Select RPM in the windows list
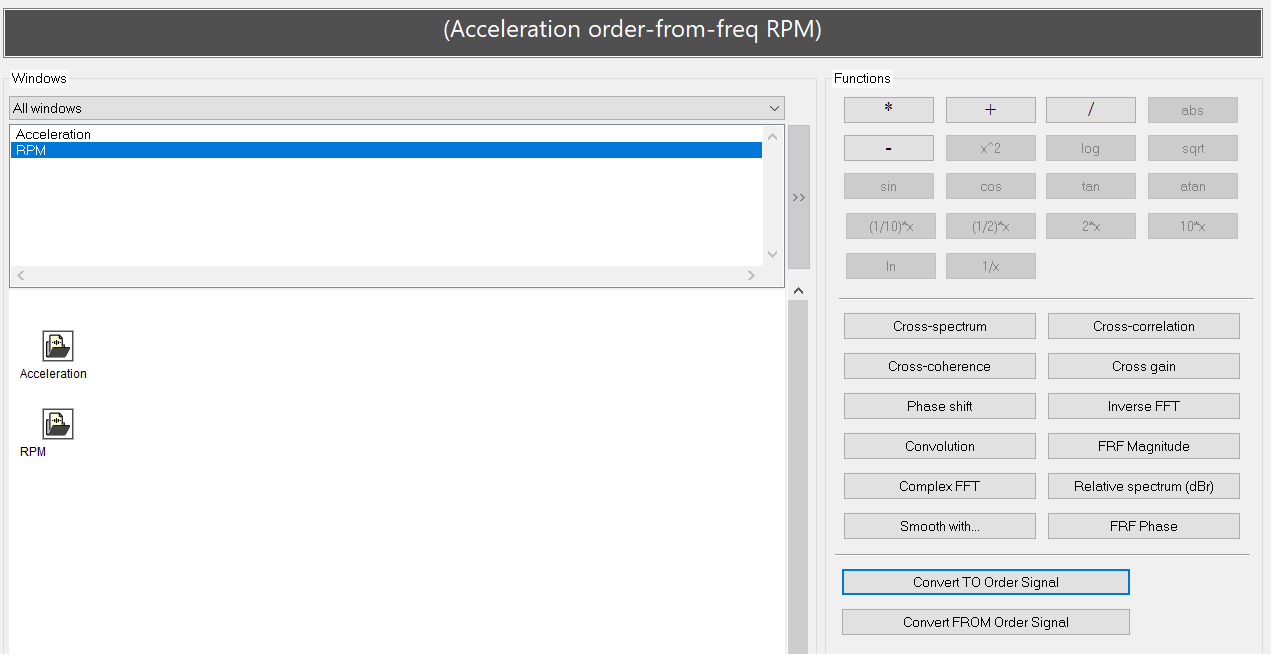1274x656 pixels. click(x=32, y=151)
